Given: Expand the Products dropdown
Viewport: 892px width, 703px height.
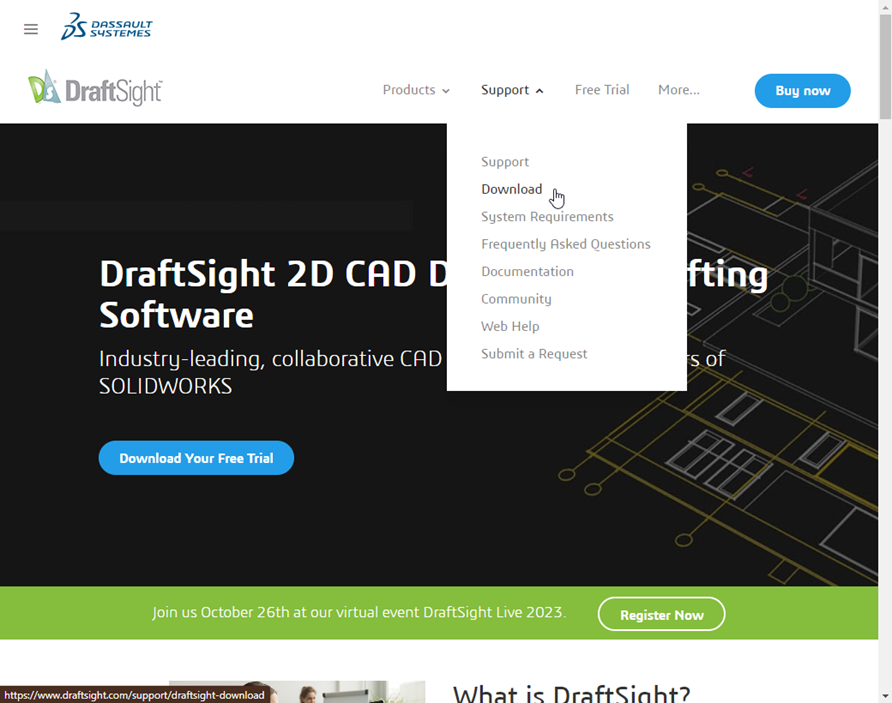Looking at the screenshot, I should 416,90.
